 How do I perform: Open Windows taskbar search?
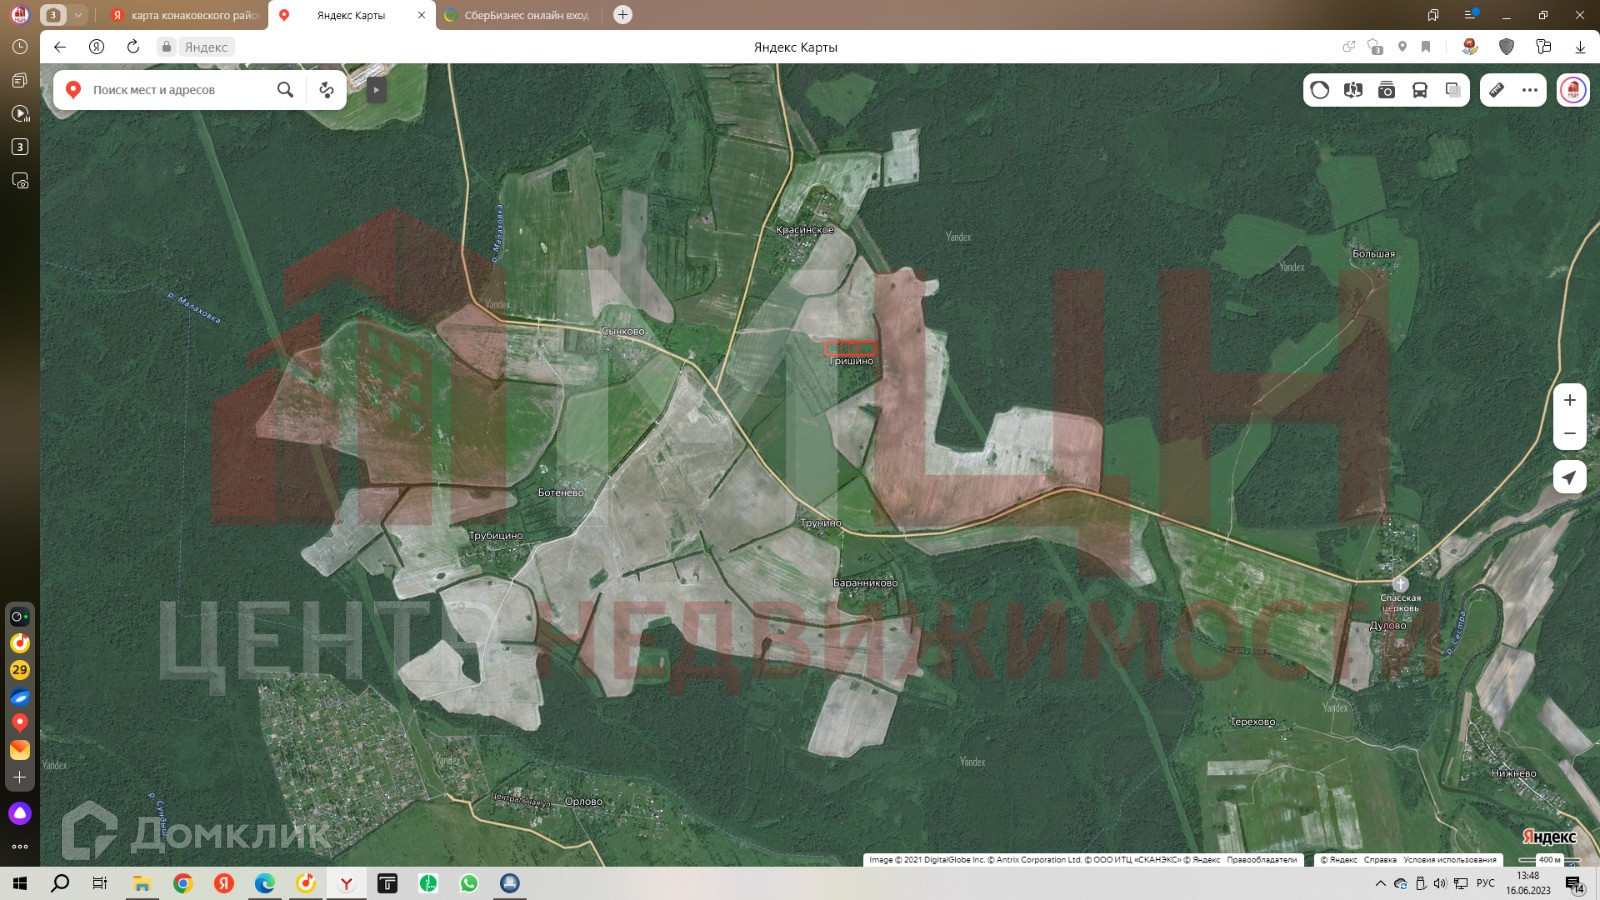point(60,883)
